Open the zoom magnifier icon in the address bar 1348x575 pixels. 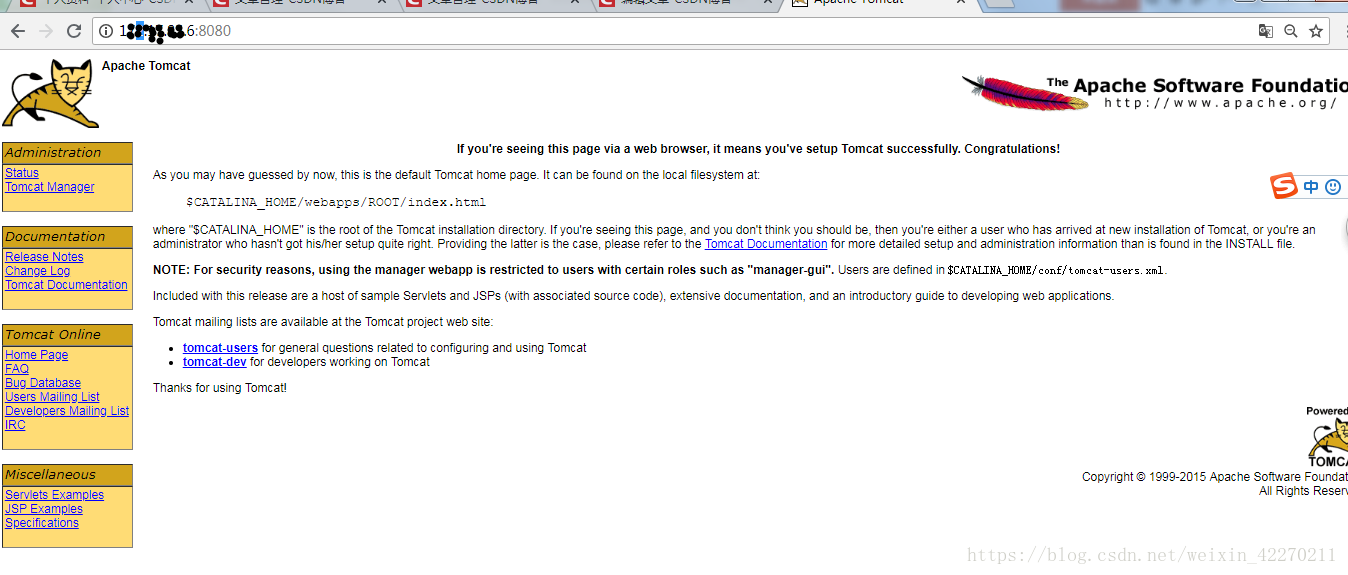click(x=1291, y=31)
